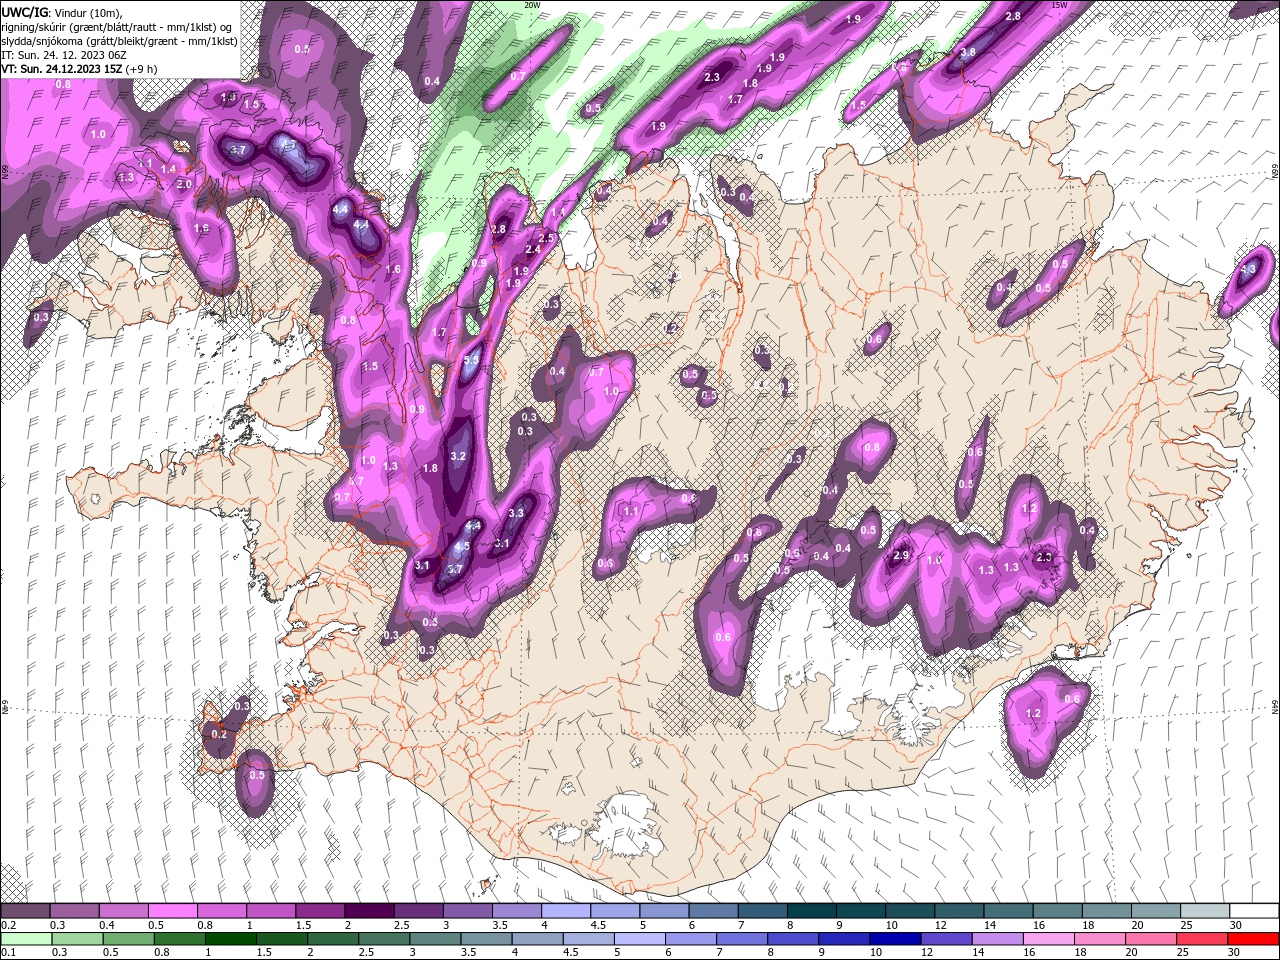The image size is (1280, 960).
Task: Click the '3.5' label under the upper legend row
Action: 499,926
